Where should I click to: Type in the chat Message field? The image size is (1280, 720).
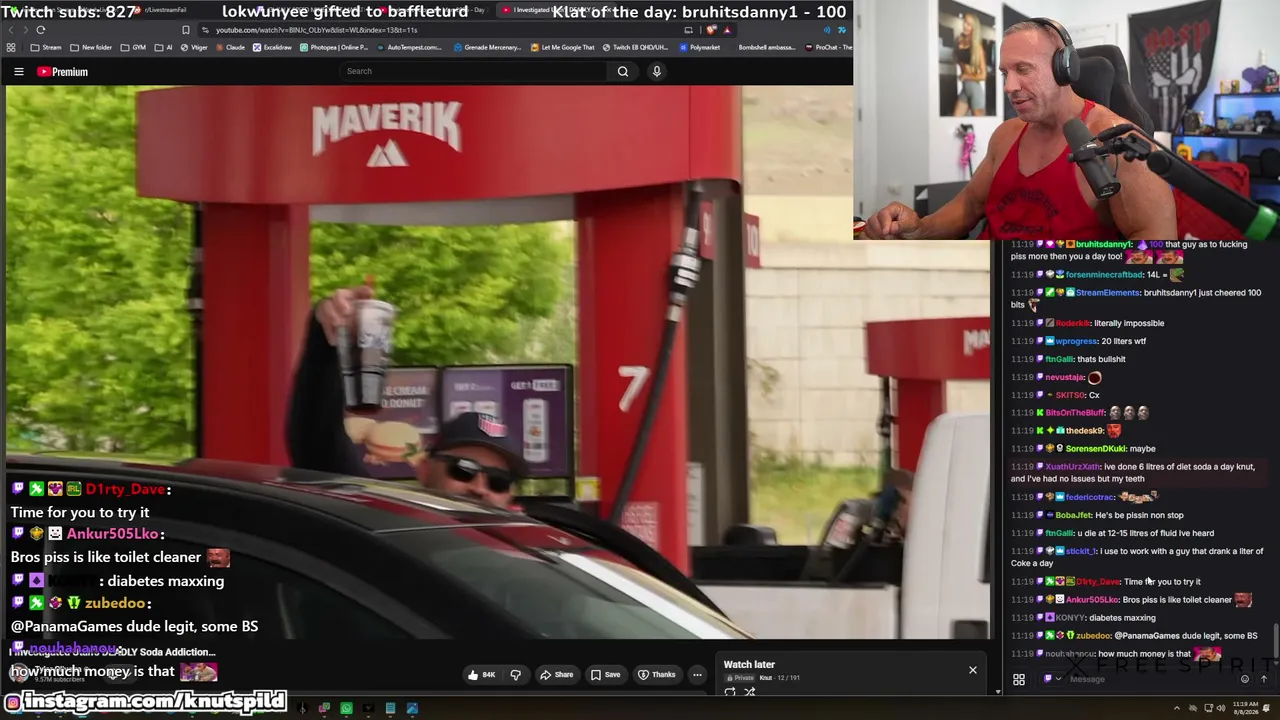pyautogui.click(x=1150, y=679)
